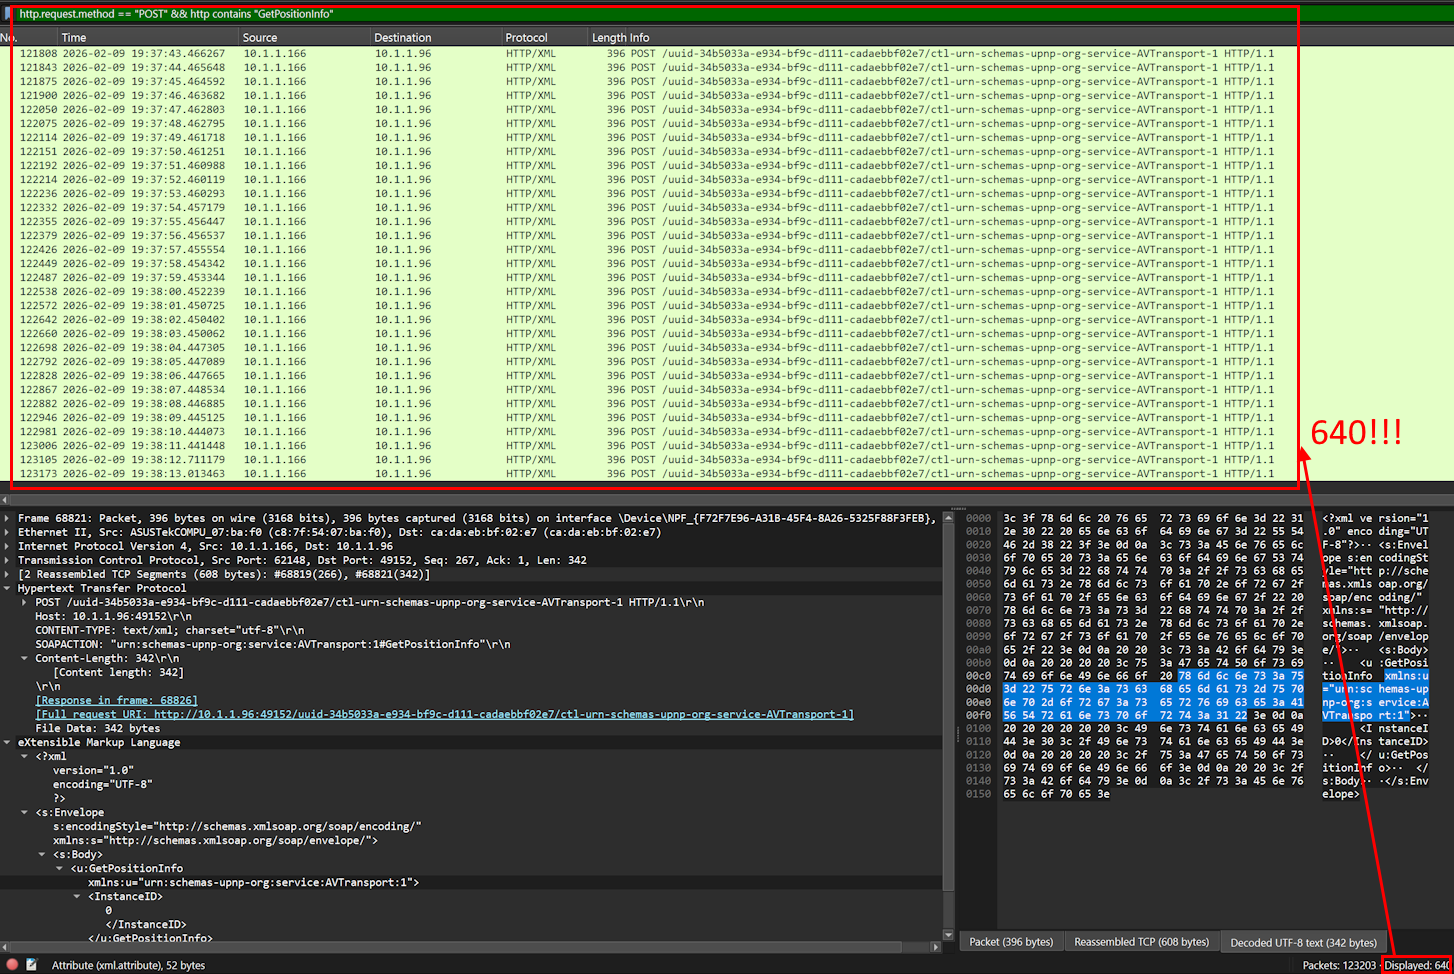Switch to Packet (396 bytes) tab
1454x974 pixels.
(1011, 942)
